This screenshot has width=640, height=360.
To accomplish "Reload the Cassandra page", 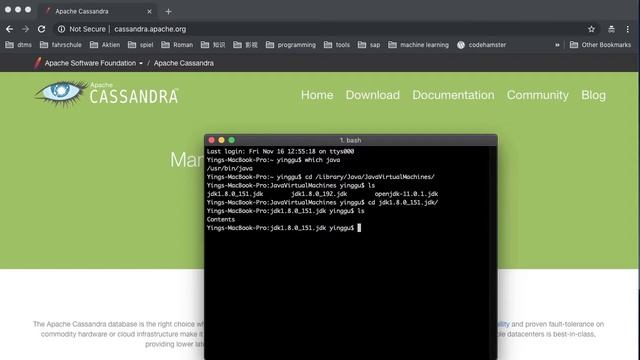I will click(x=41, y=29).
